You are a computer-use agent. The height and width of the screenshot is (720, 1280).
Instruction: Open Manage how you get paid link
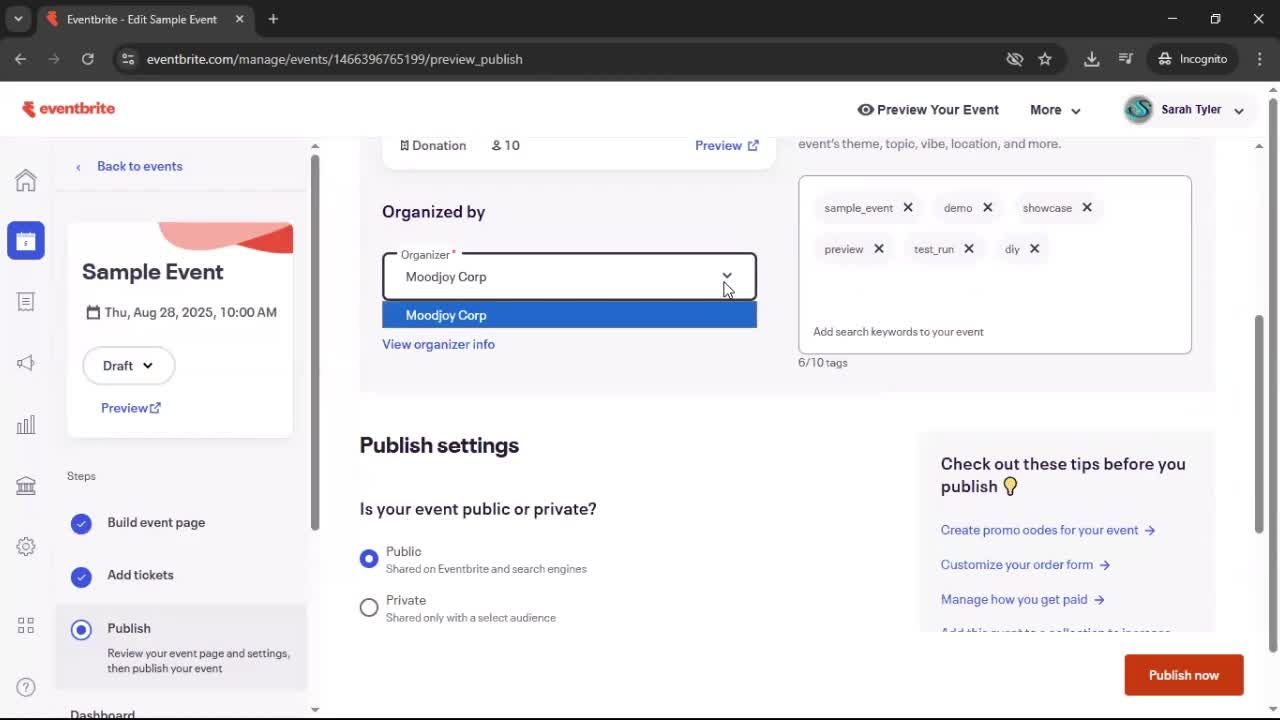(x=1022, y=600)
